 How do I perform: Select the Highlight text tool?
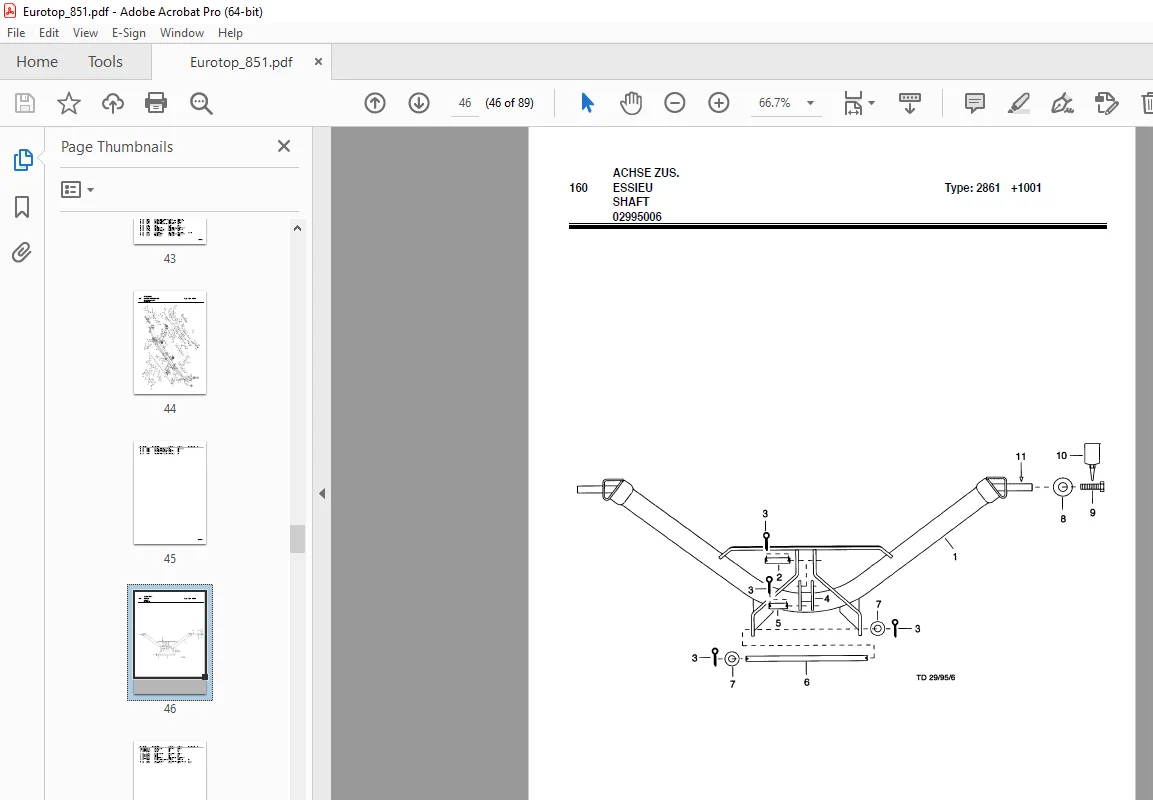click(x=1018, y=103)
